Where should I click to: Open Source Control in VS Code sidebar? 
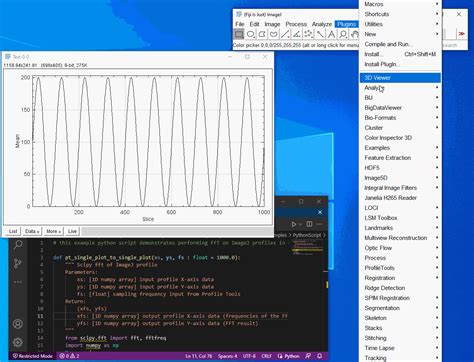click(x=18, y=263)
